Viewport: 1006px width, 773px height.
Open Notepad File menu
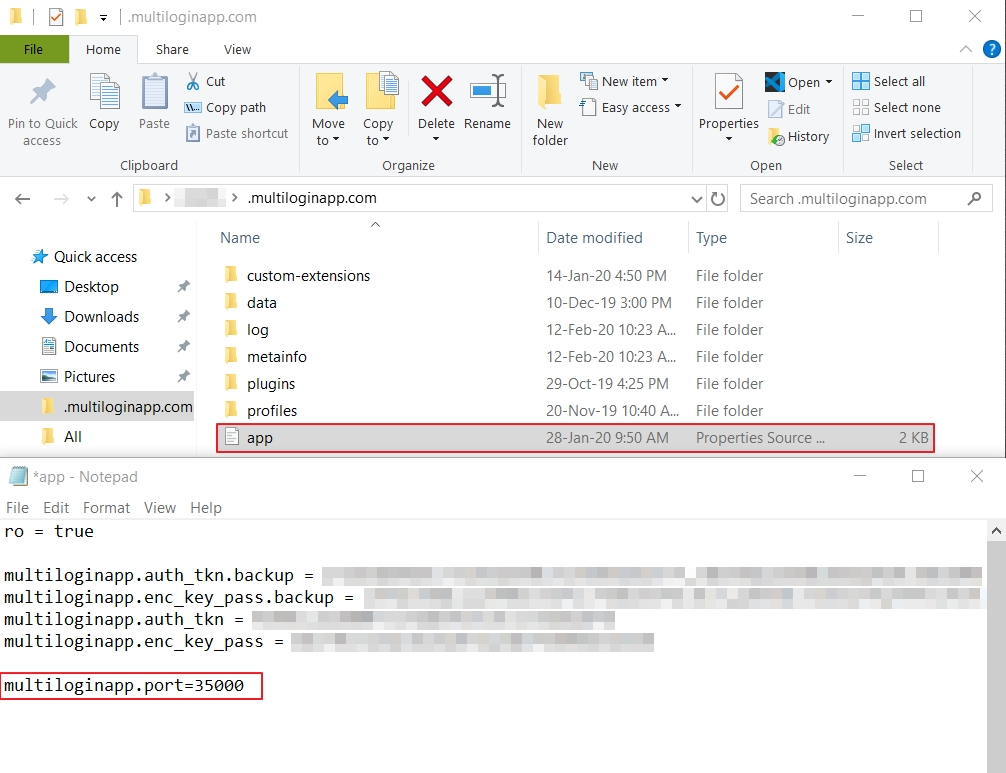[x=17, y=507]
